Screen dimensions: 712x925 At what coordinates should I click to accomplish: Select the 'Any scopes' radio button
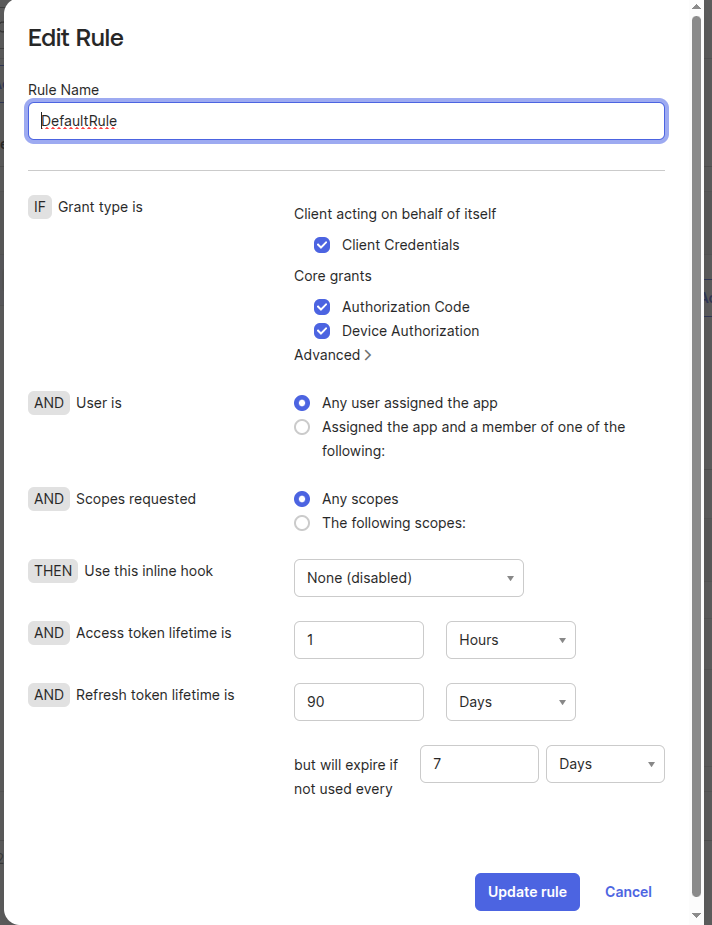302,499
